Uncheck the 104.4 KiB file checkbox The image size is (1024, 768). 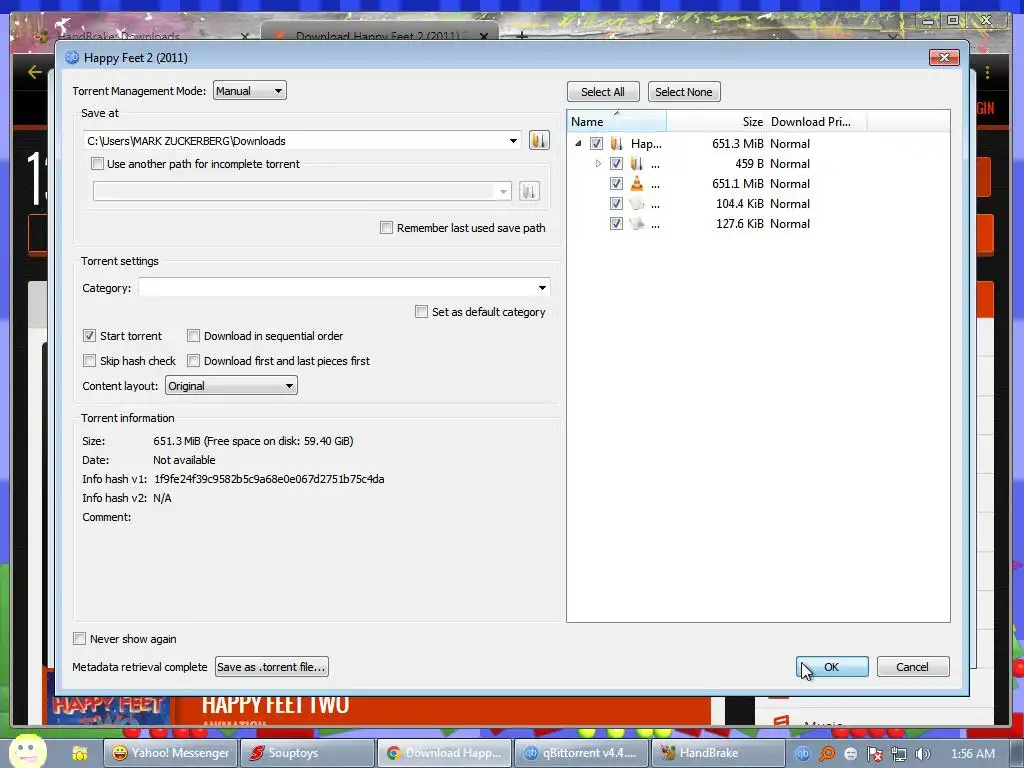click(616, 204)
